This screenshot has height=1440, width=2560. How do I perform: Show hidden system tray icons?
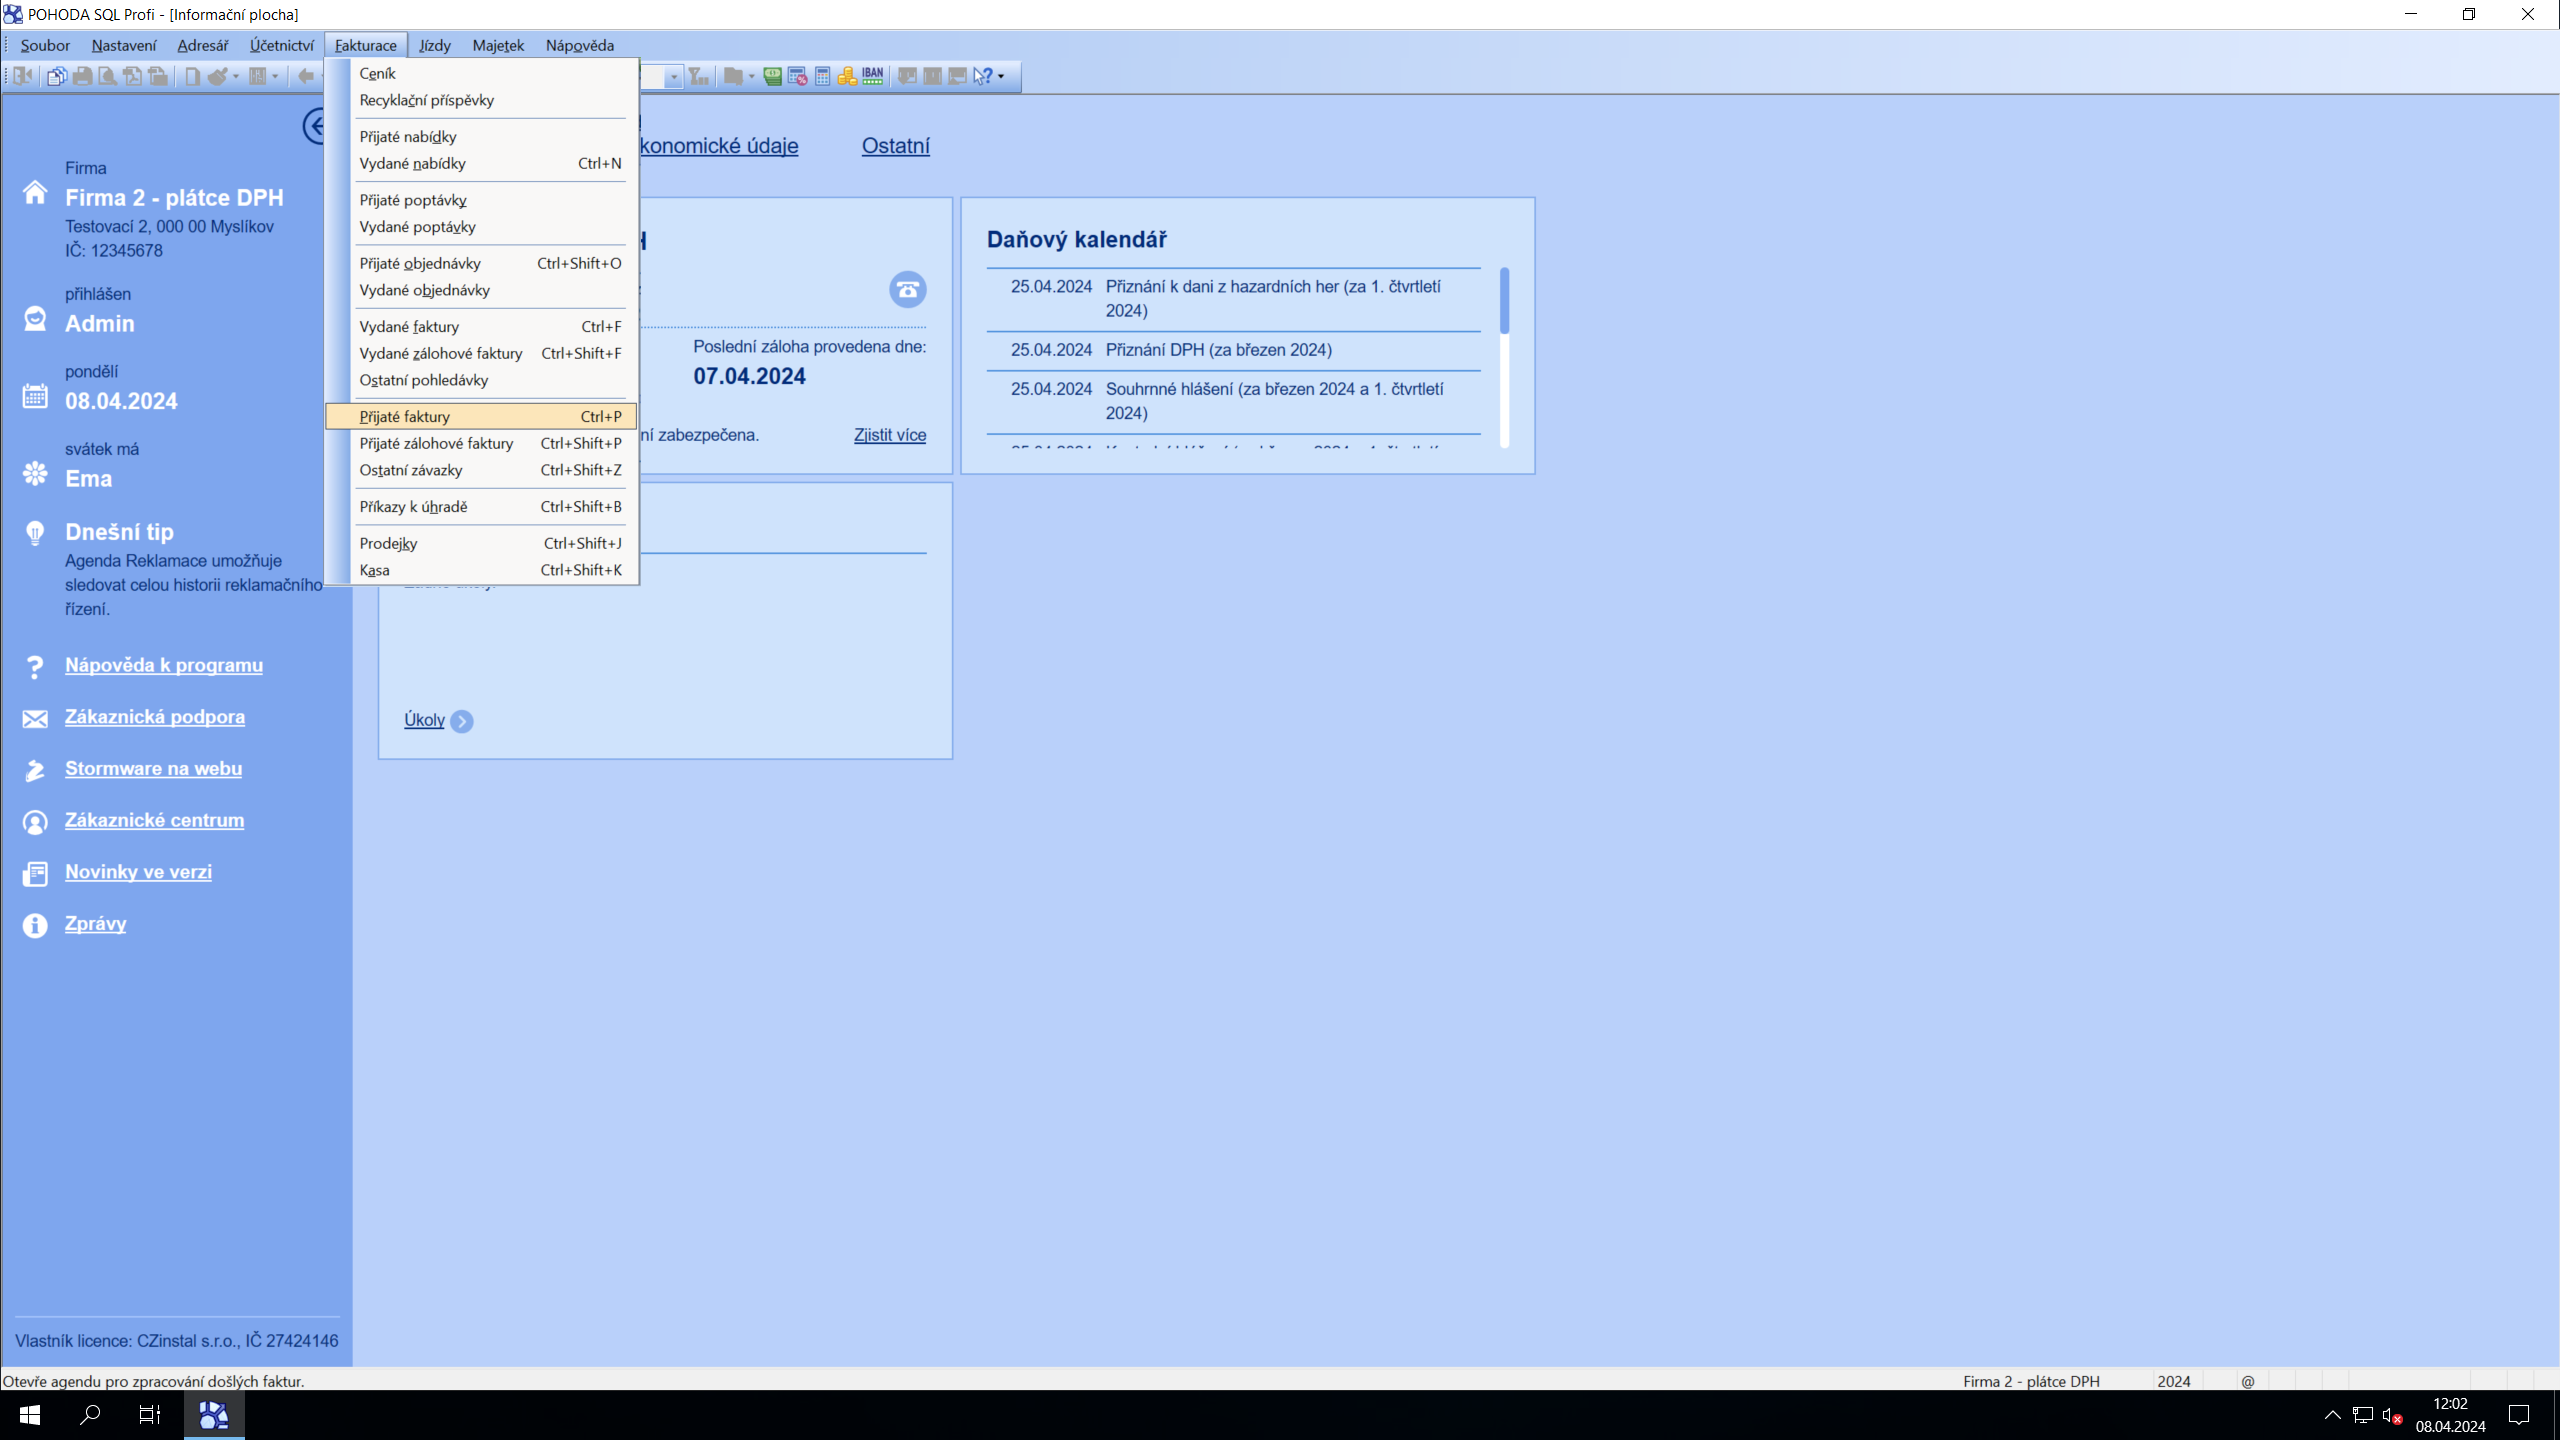tap(2332, 1415)
